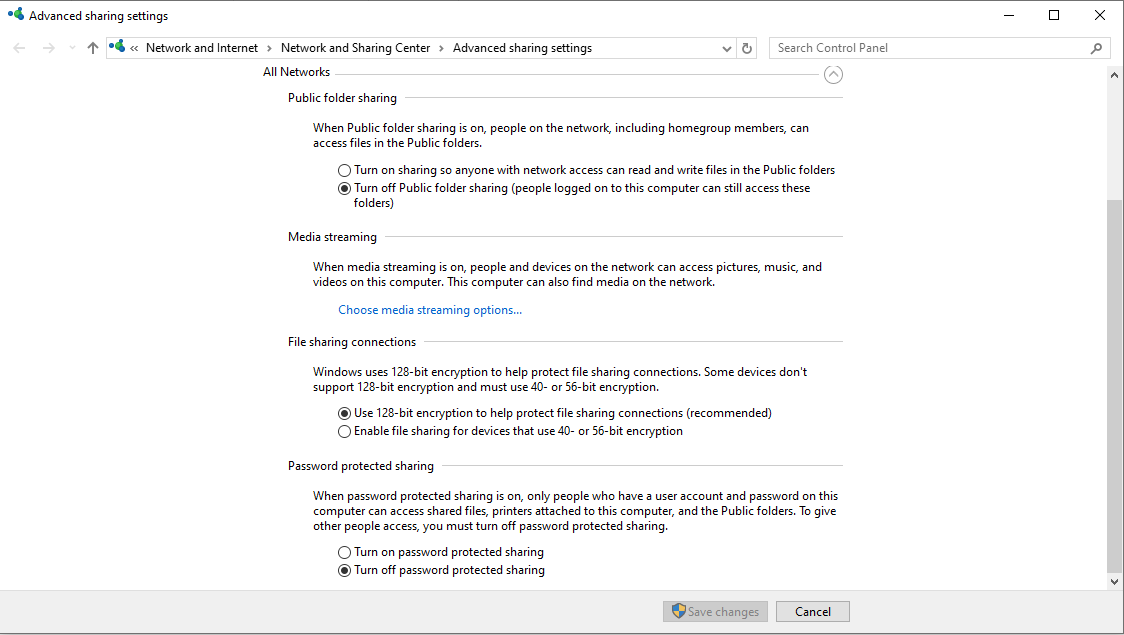Open Network and Internet breadcrumb
The height and width of the screenshot is (635, 1124).
coord(201,48)
